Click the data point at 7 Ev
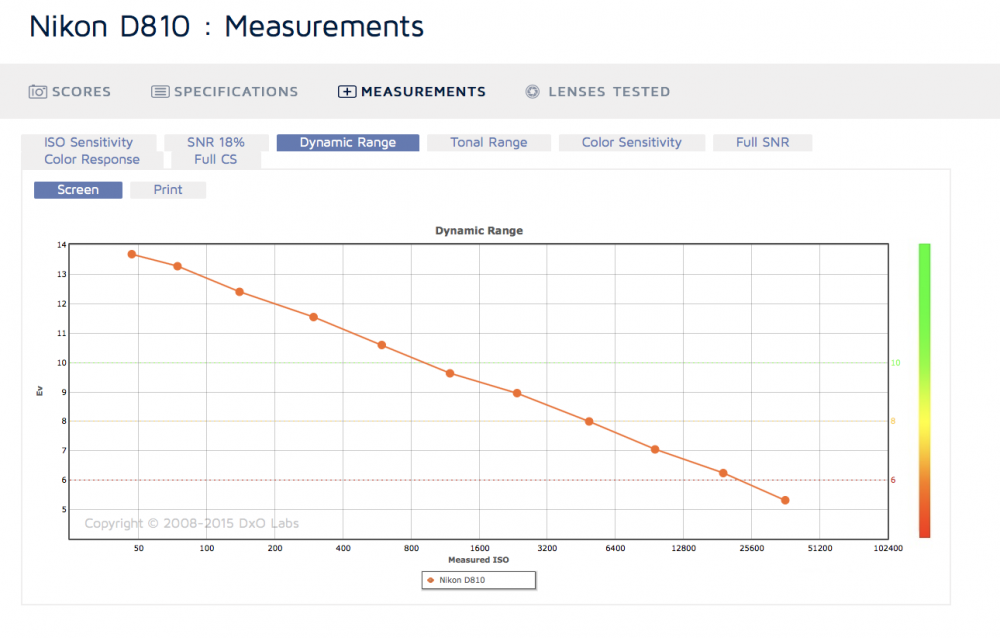Image resolution: width=1000 pixels, height=638 pixels. [x=655, y=450]
